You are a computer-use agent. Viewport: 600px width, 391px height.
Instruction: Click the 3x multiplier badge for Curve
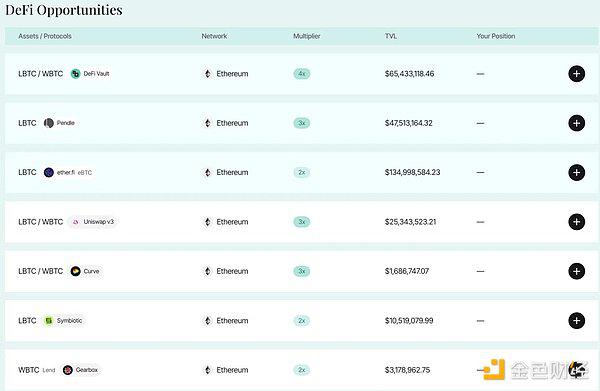click(x=302, y=271)
